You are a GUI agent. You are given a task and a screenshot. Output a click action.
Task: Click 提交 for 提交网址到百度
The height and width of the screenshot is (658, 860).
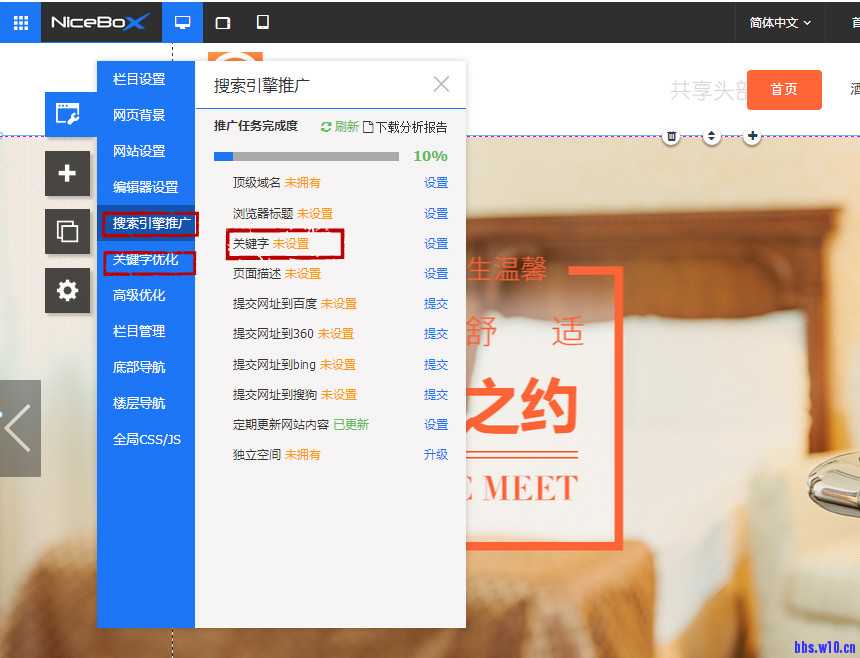[436, 303]
